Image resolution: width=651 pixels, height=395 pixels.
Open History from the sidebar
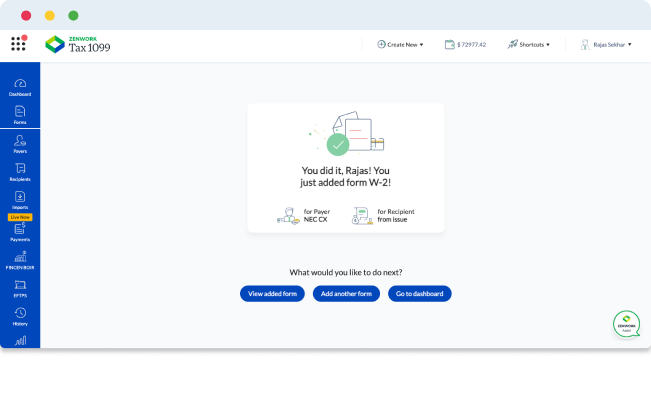[20, 316]
